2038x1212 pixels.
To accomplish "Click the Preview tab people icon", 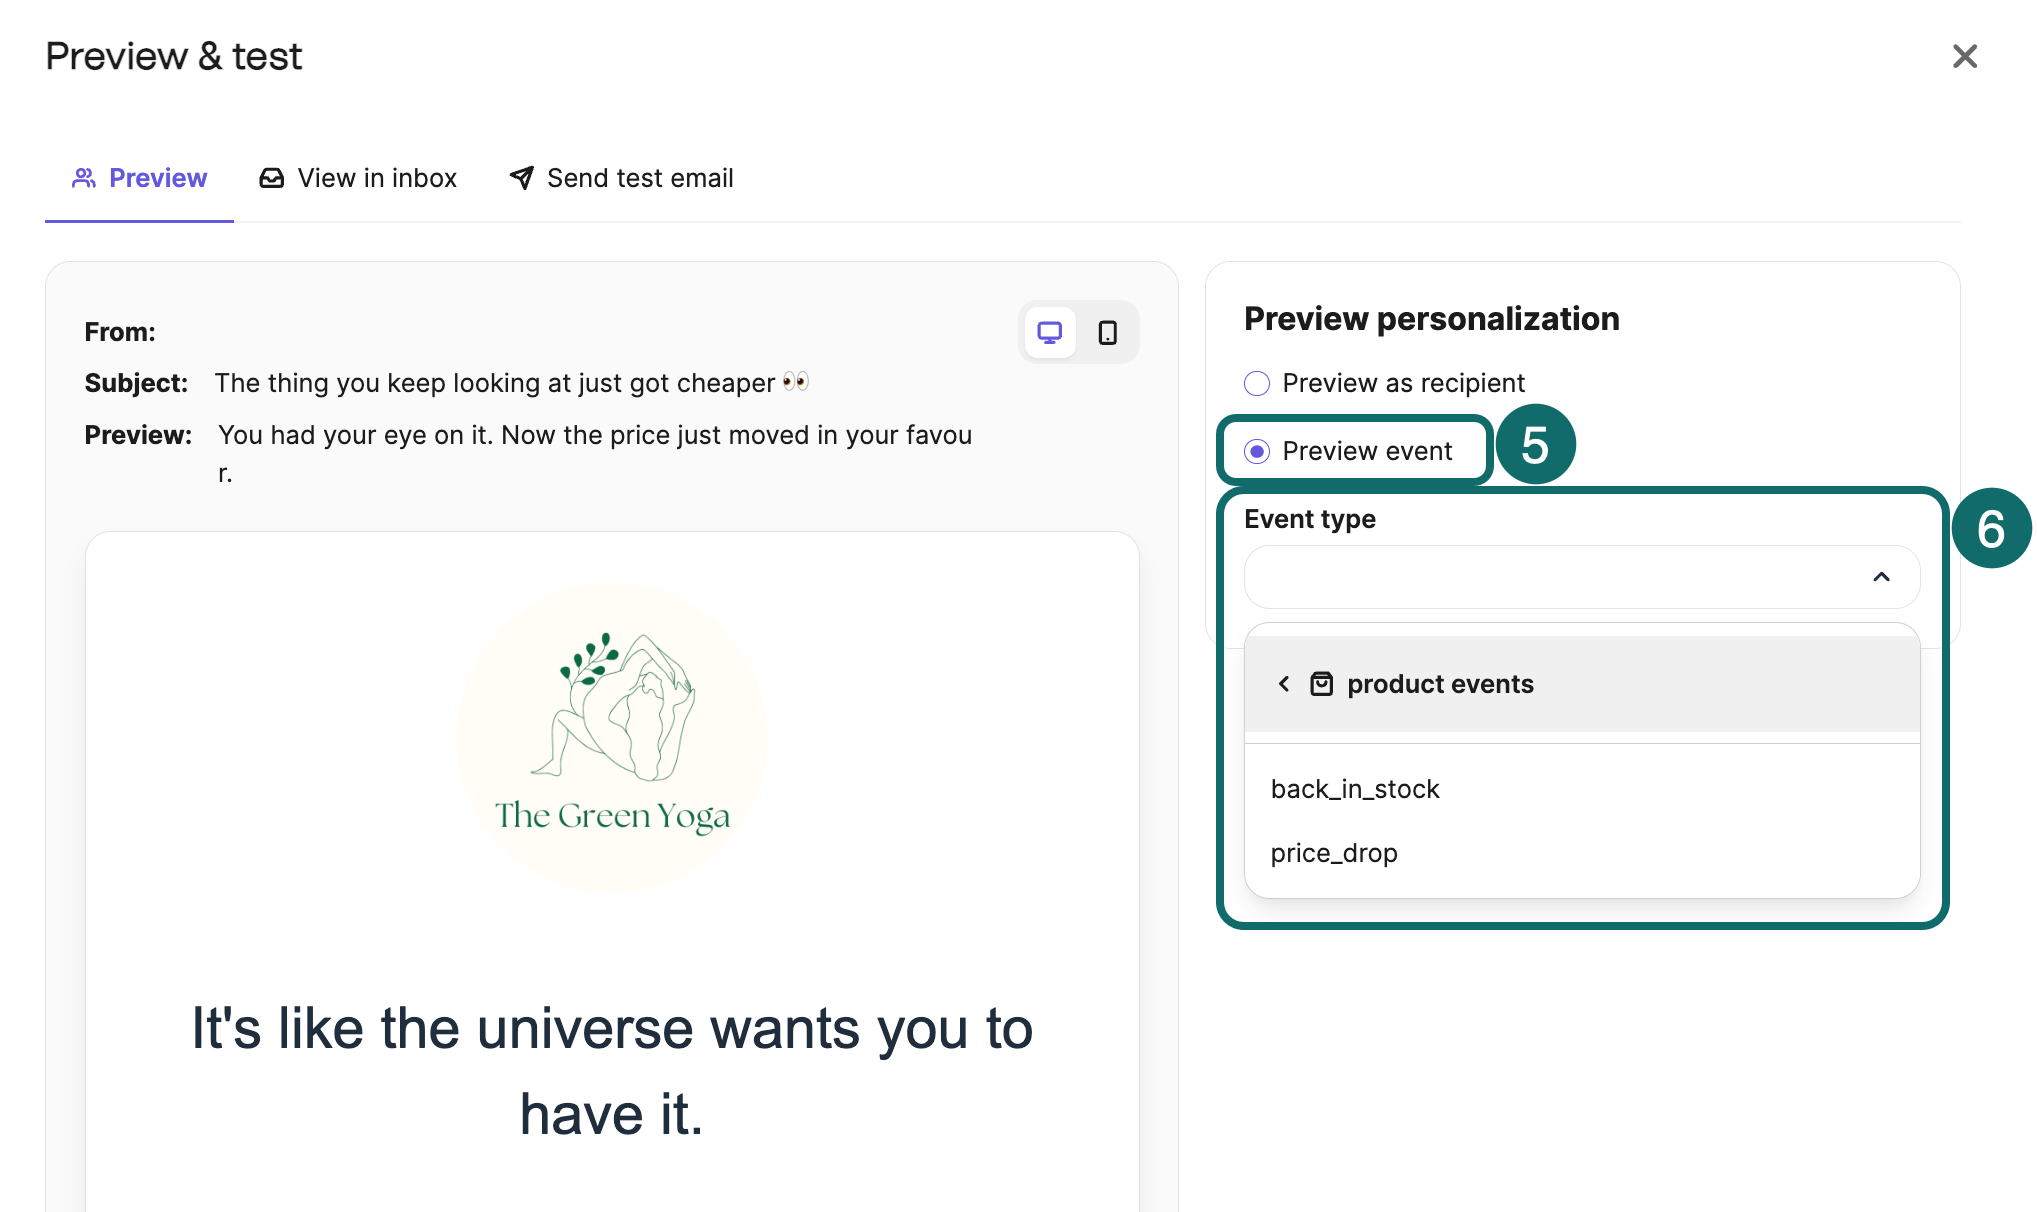I will (x=84, y=178).
